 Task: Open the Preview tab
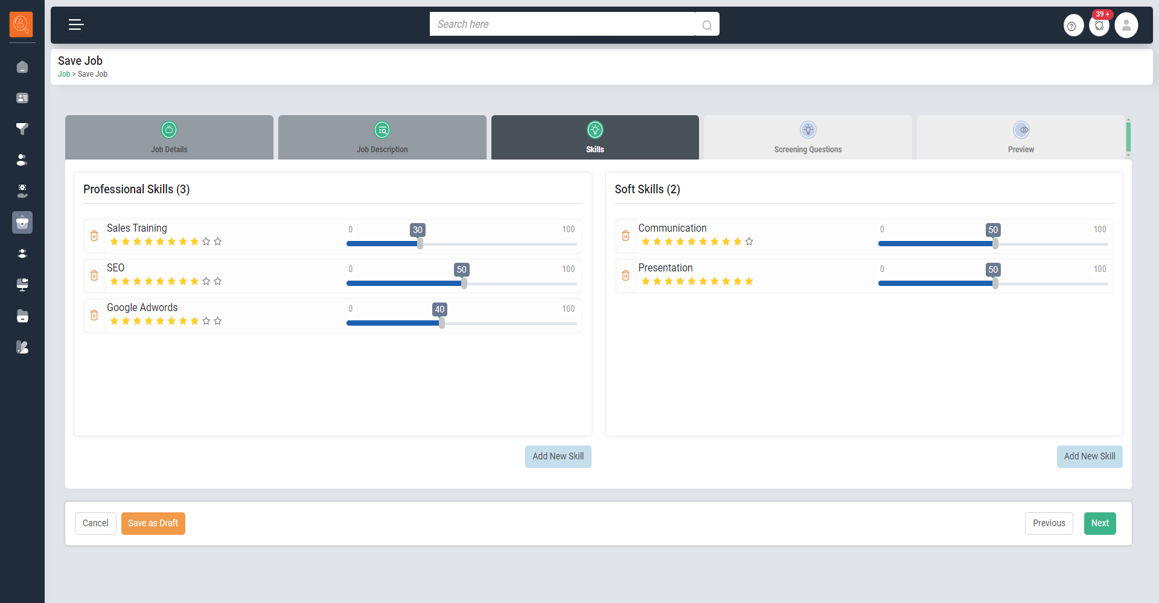click(1020, 138)
